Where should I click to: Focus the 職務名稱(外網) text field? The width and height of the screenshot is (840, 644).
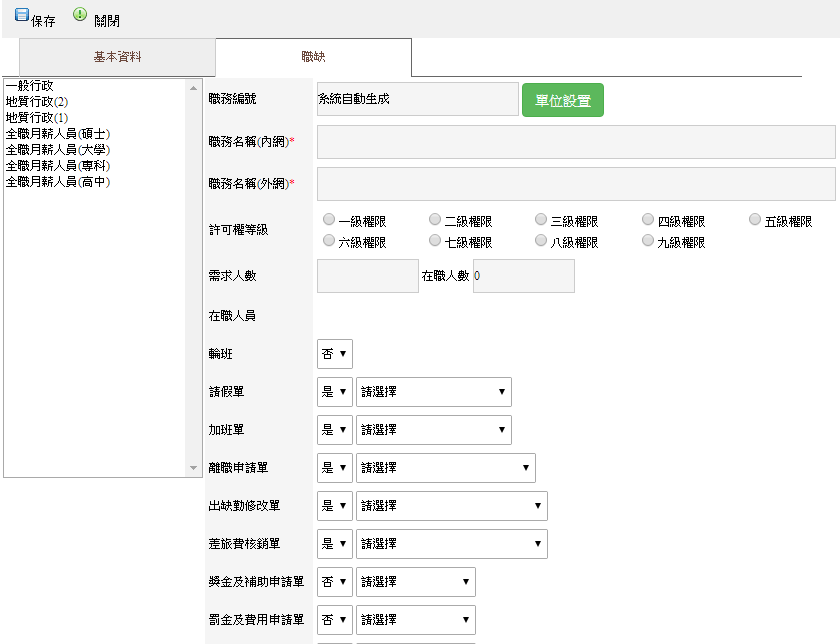pos(576,184)
